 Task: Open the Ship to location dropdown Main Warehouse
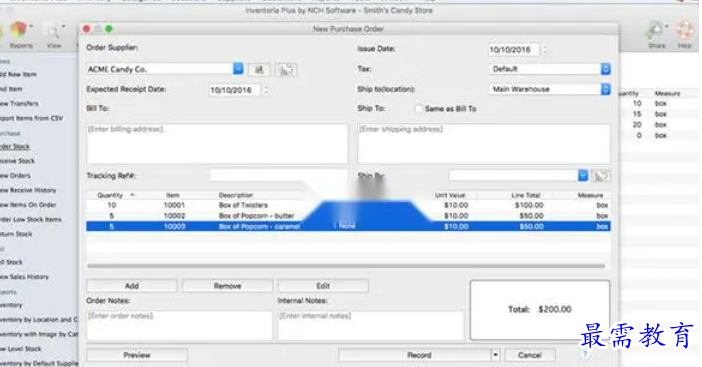click(605, 89)
